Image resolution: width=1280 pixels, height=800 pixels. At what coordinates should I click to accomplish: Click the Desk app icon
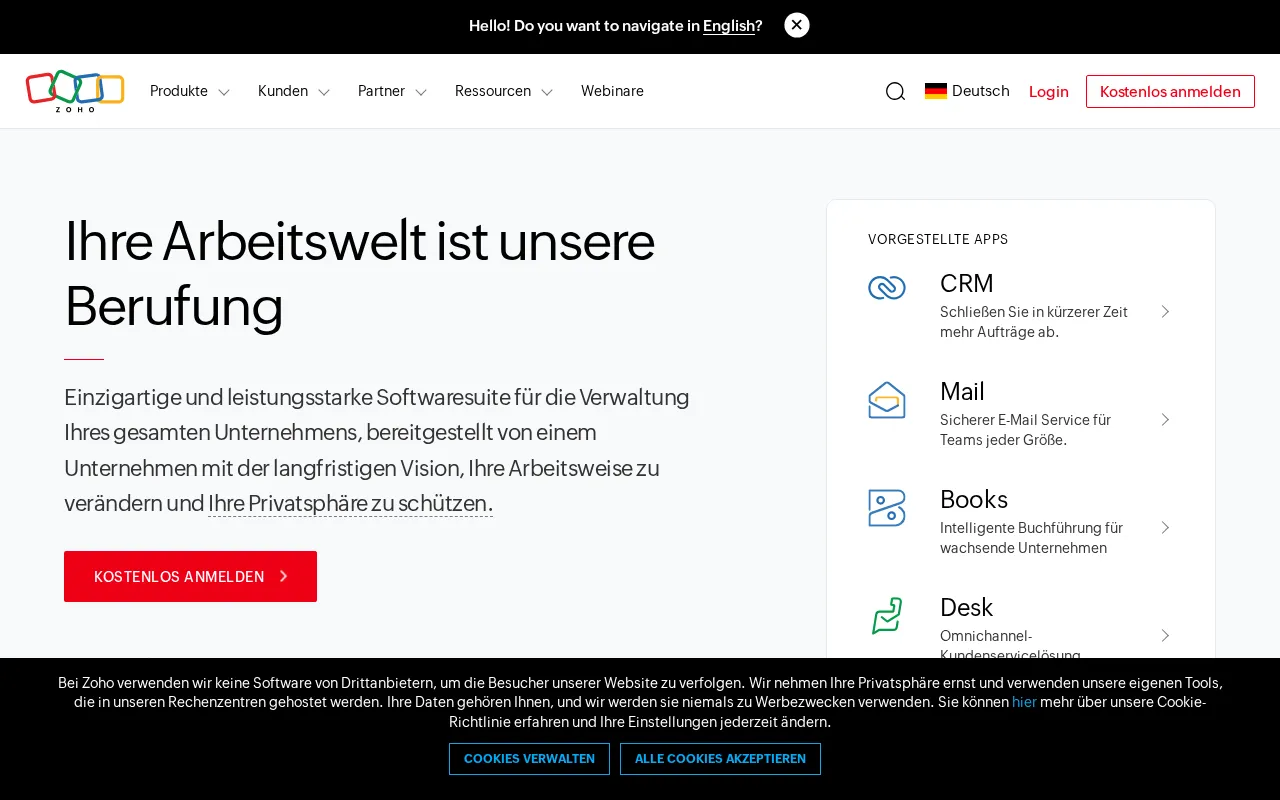coord(887,616)
